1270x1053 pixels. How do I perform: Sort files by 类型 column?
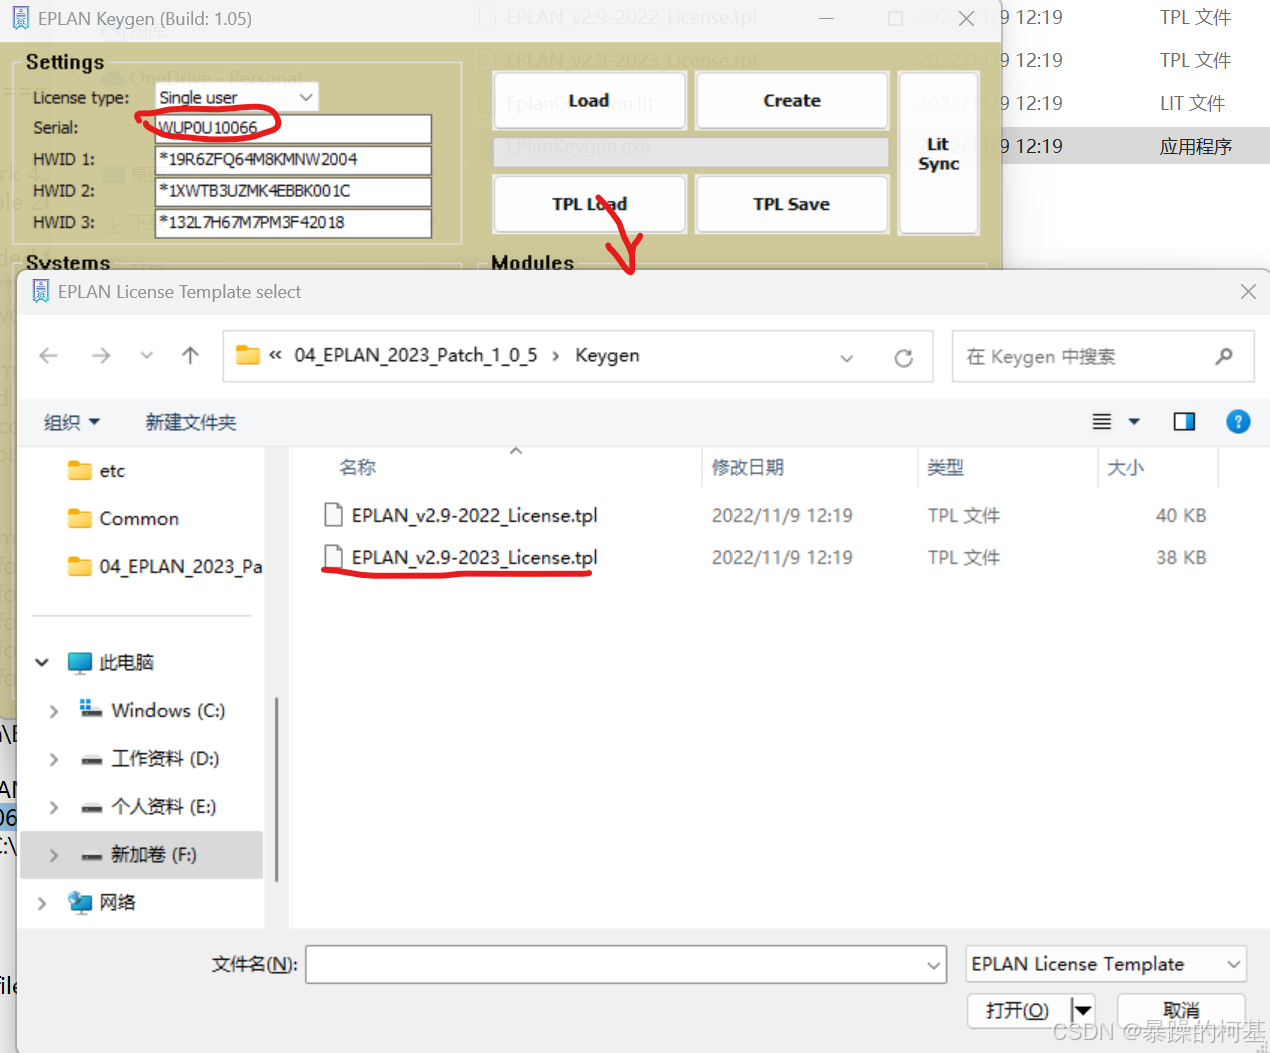click(945, 467)
